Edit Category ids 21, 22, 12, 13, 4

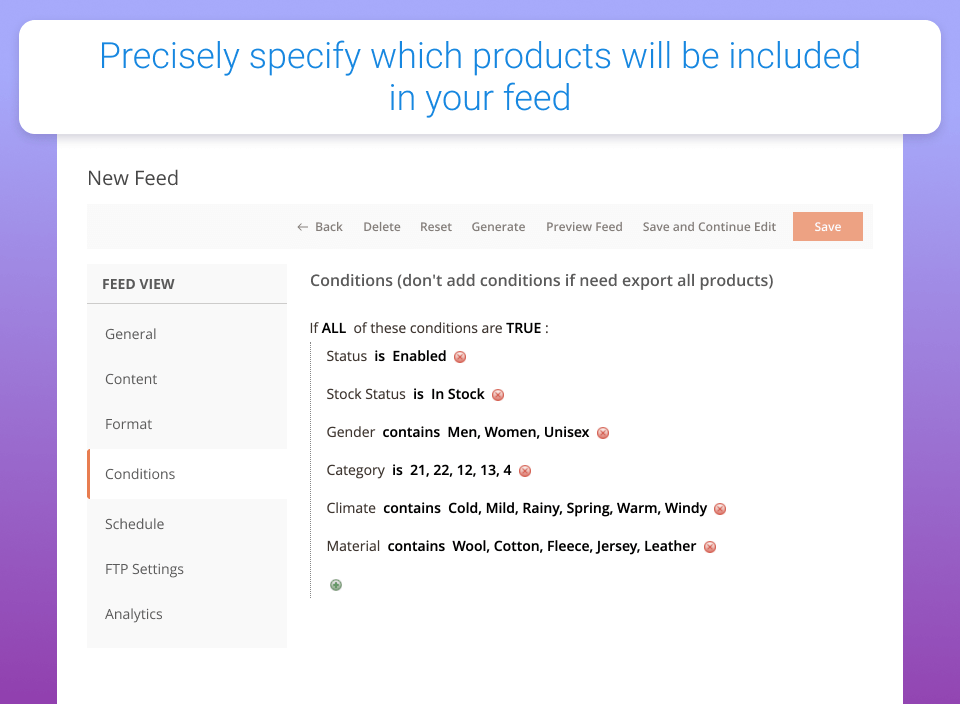coord(460,470)
